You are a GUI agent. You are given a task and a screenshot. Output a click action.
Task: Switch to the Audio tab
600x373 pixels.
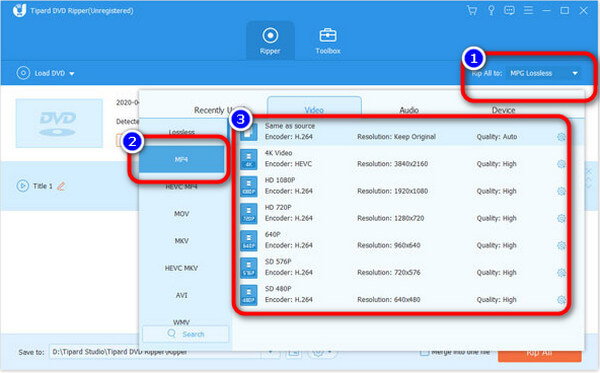click(x=409, y=110)
